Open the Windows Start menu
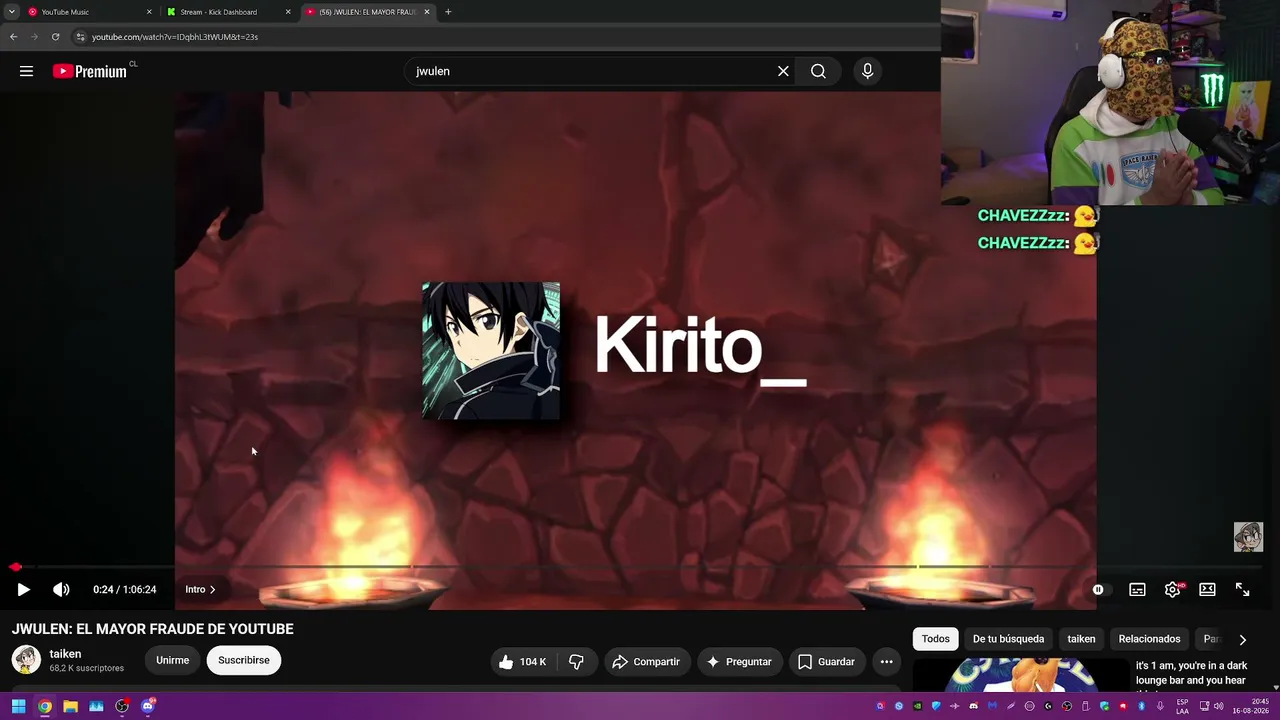 [18, 706]
